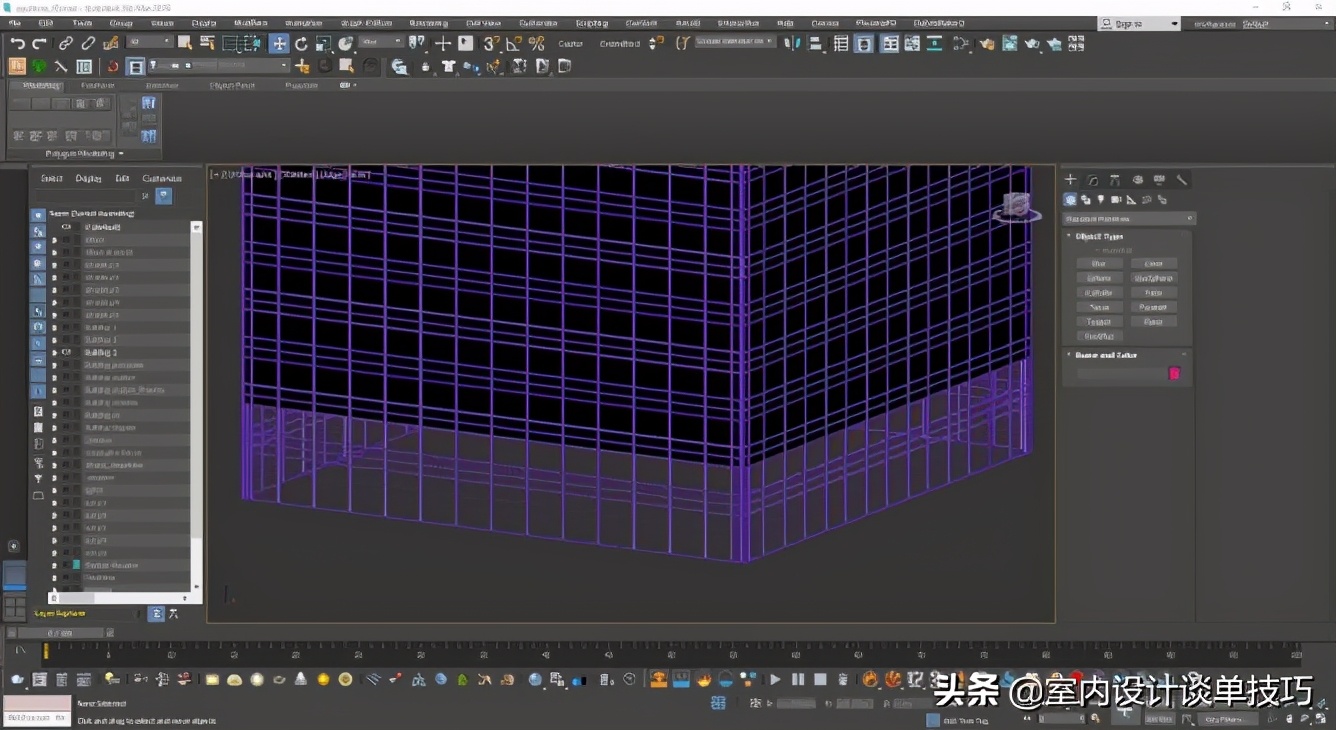Toggle Angle Snap in the main toolbar
Screen dimensions: 1336x730
click(515, 44)
